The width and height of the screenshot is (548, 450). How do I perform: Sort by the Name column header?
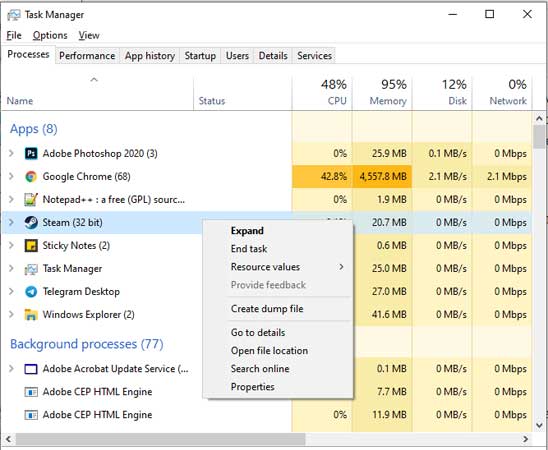97,93
